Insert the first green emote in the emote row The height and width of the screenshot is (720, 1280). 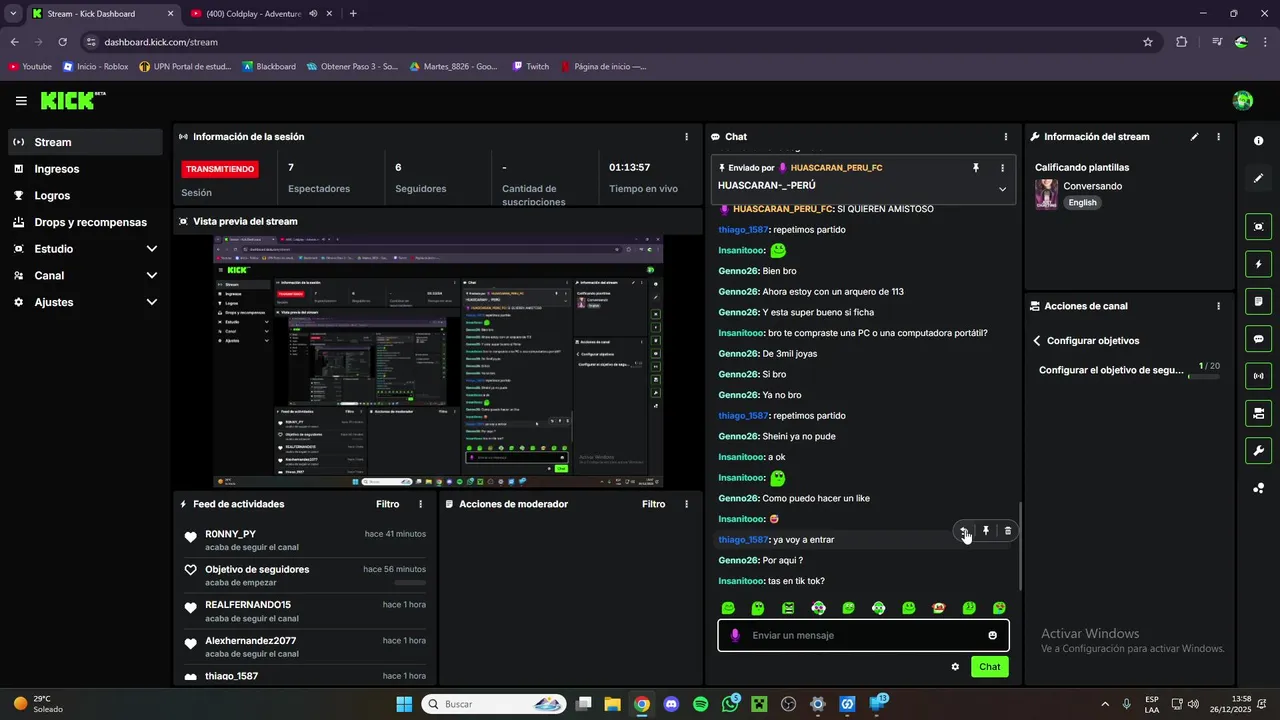point(728,608)
